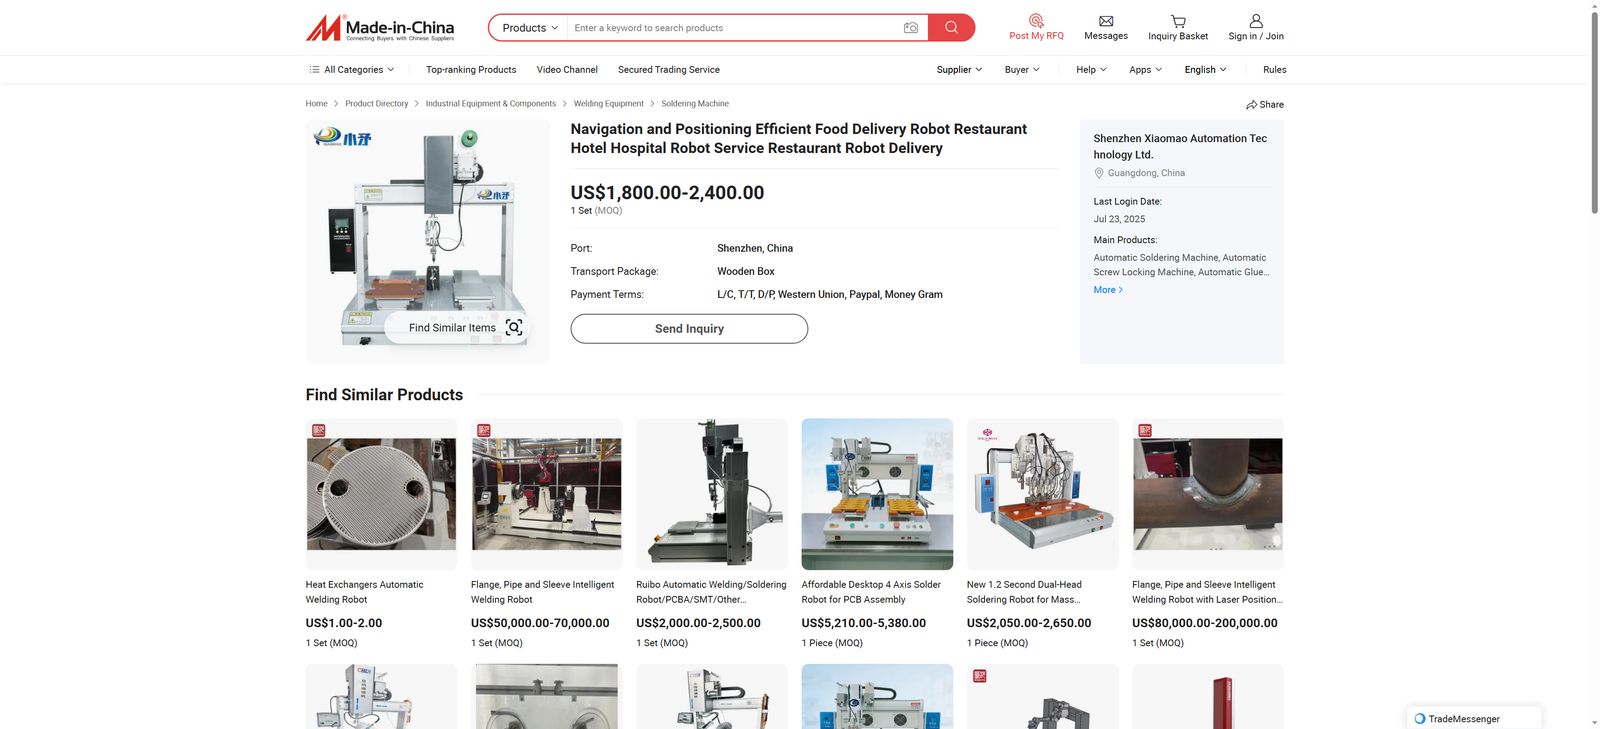Open TradeMessenger chat widget
This screenshot has width=1600, height=729.
pos(1462,718)
